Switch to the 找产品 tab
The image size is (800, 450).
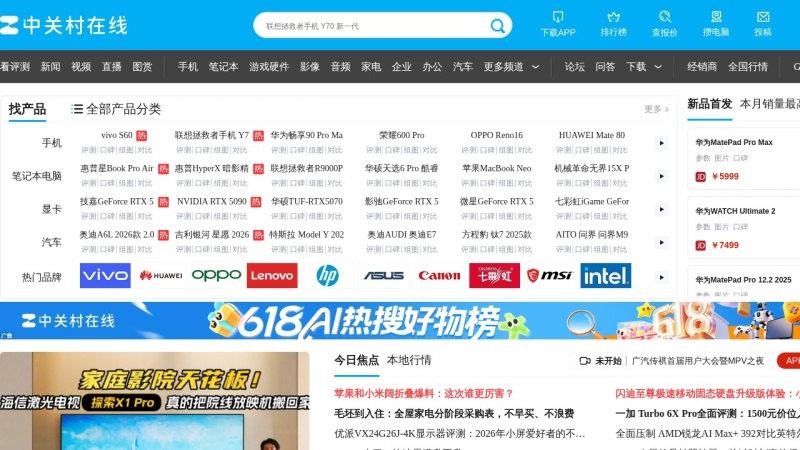click(x=27, y=109)
